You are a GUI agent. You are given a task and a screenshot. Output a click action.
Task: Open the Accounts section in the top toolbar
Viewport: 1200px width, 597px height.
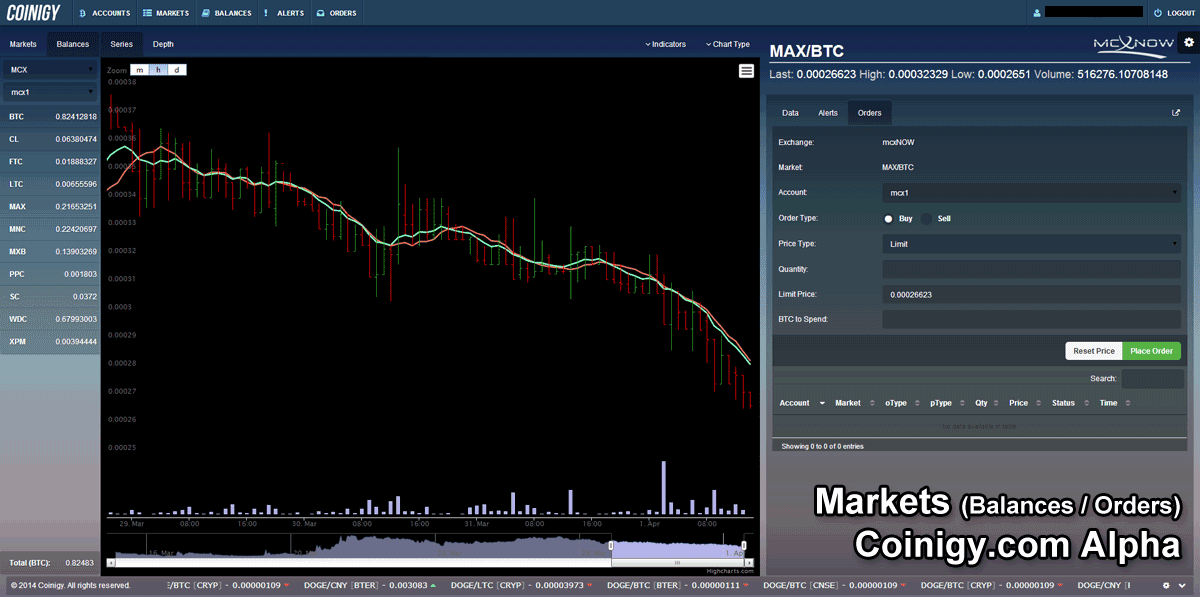[104, 13]
